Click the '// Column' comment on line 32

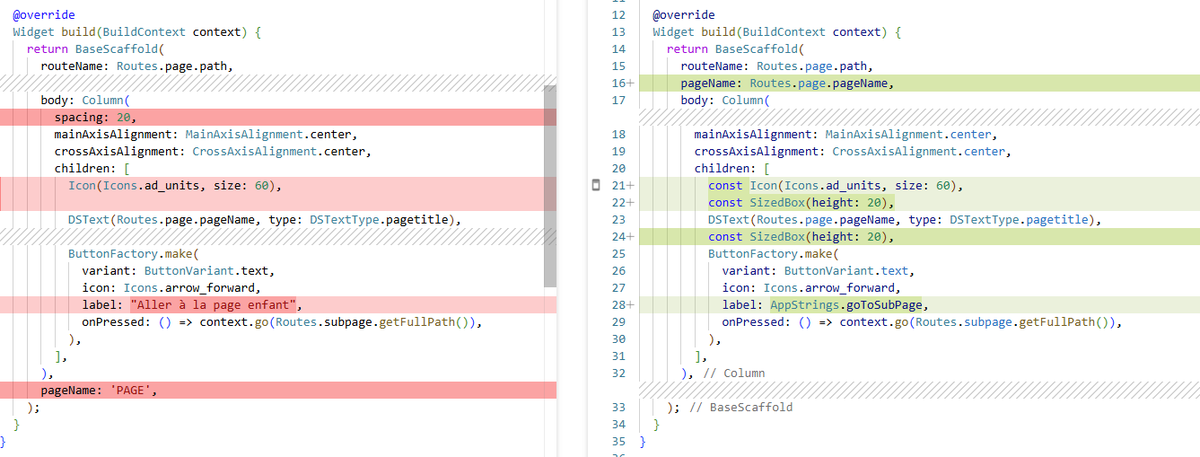point(735,373)
